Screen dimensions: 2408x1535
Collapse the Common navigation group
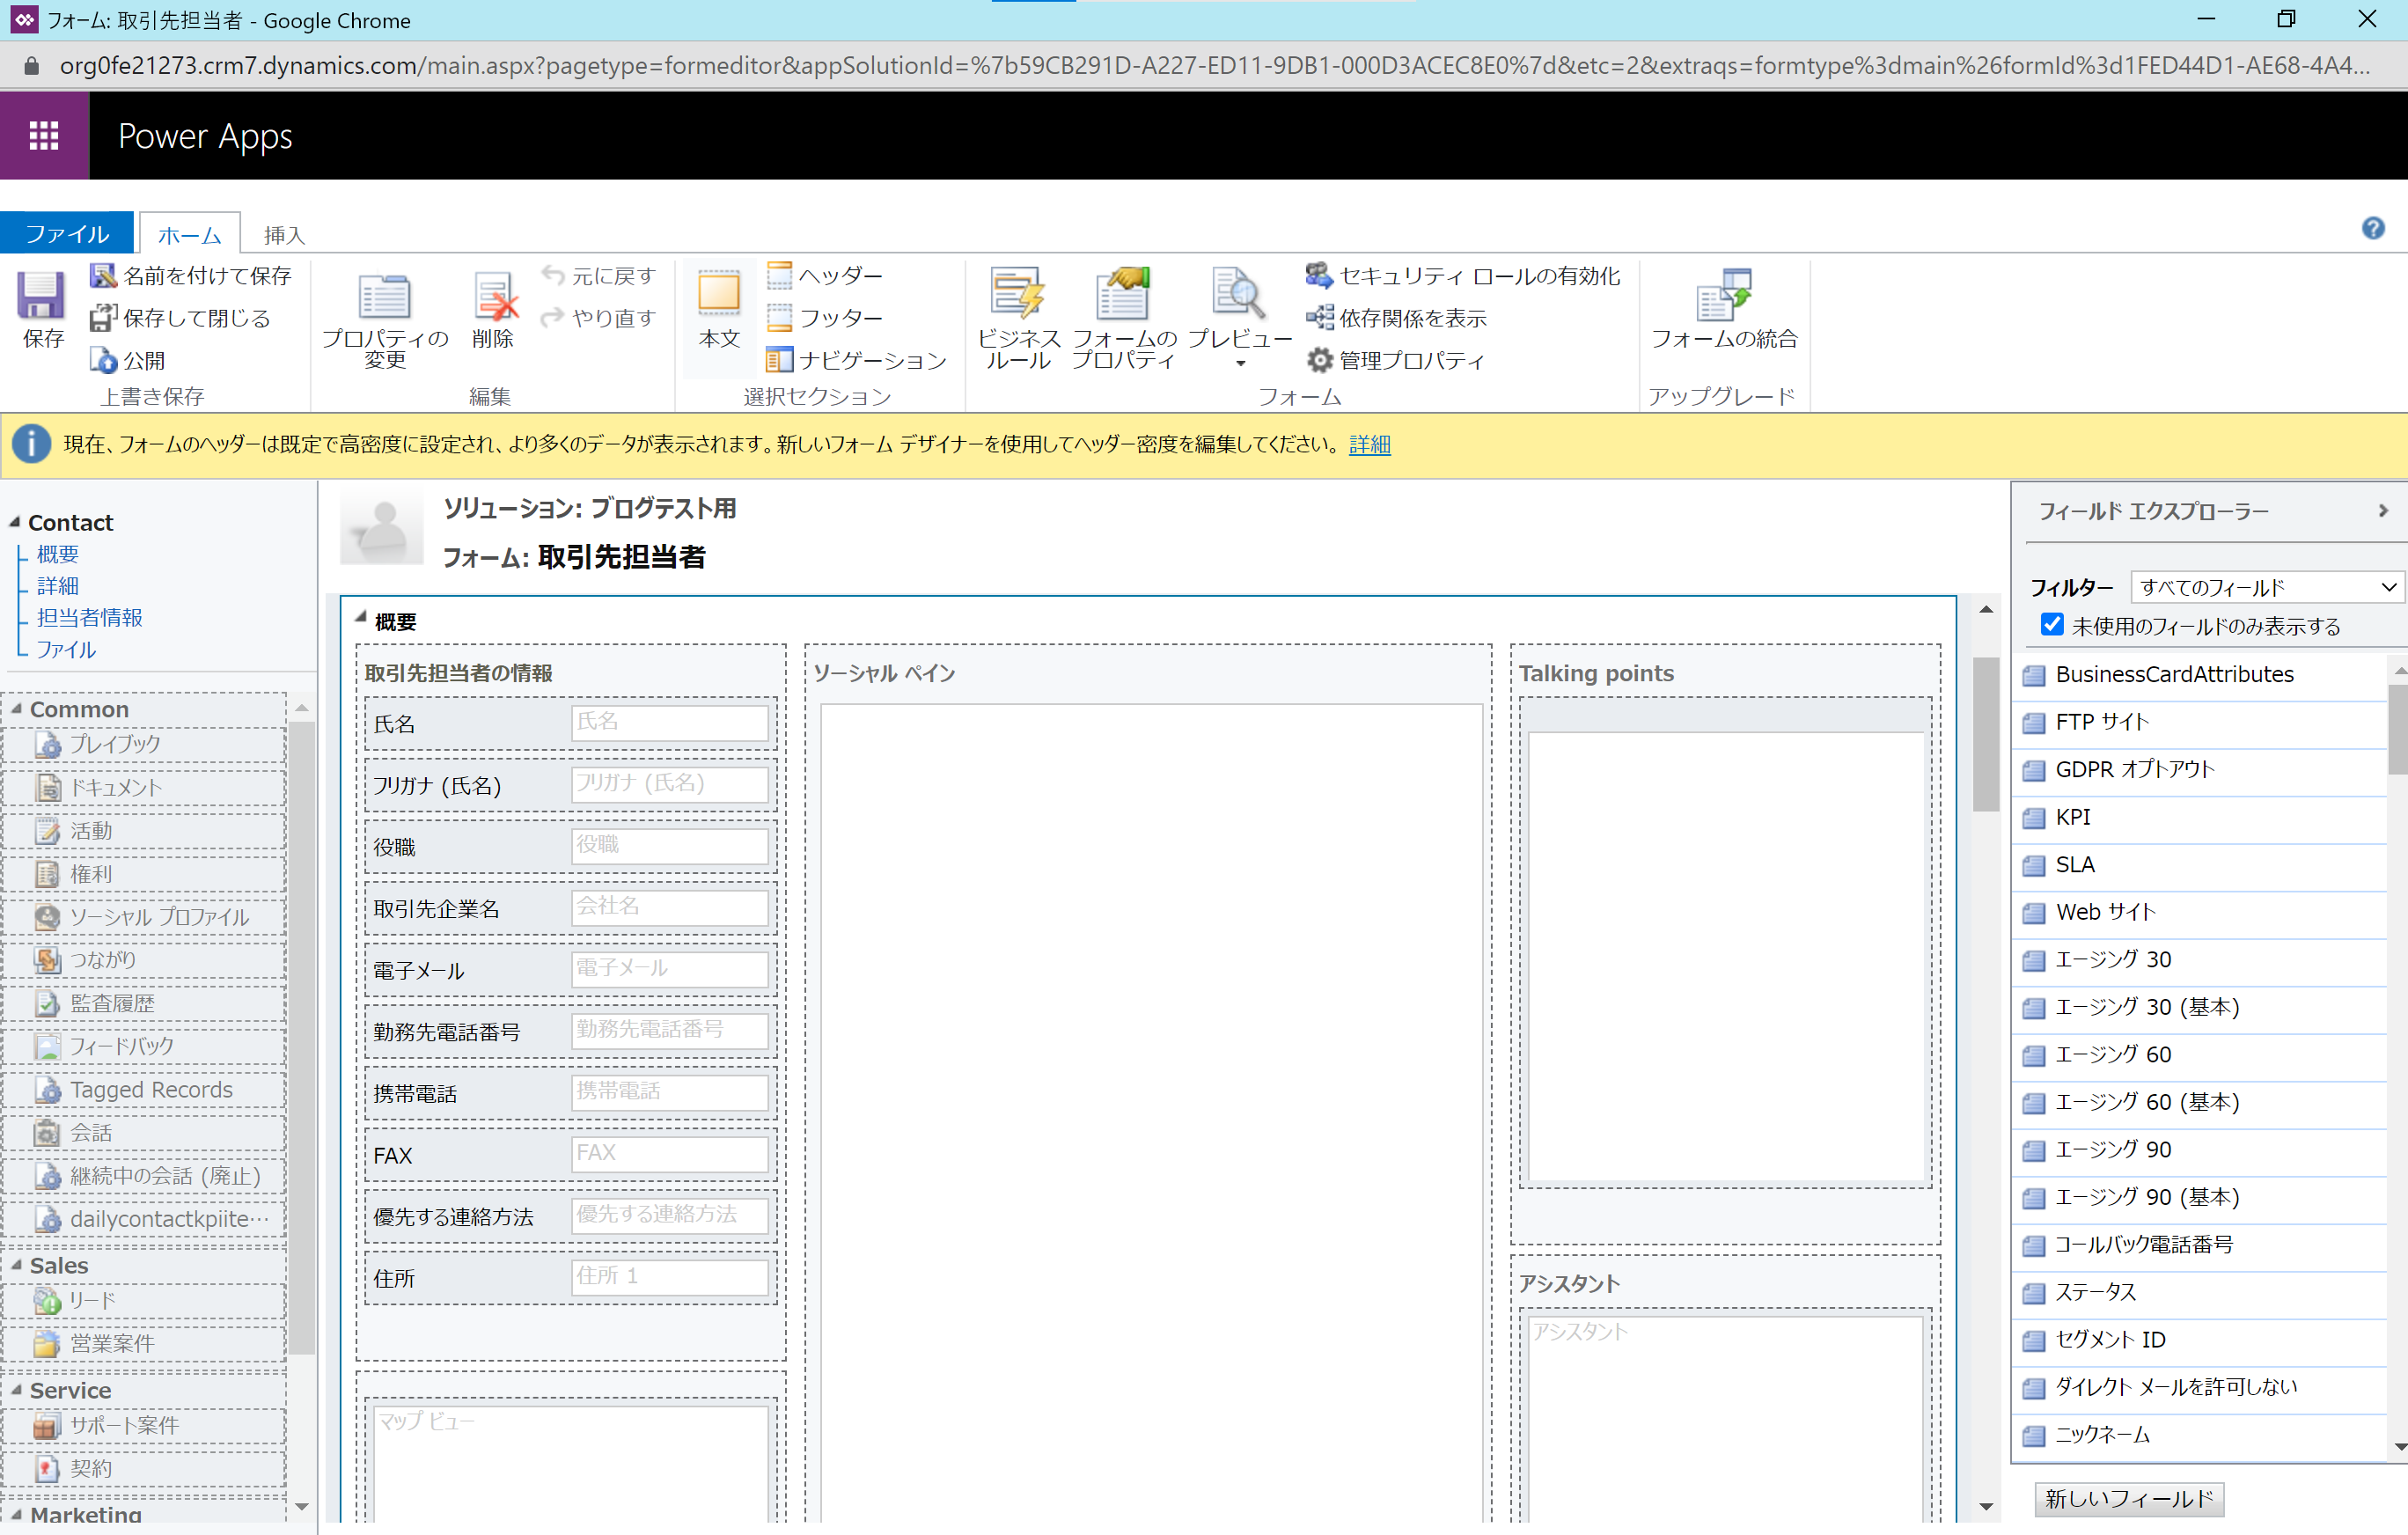(17, 709)
